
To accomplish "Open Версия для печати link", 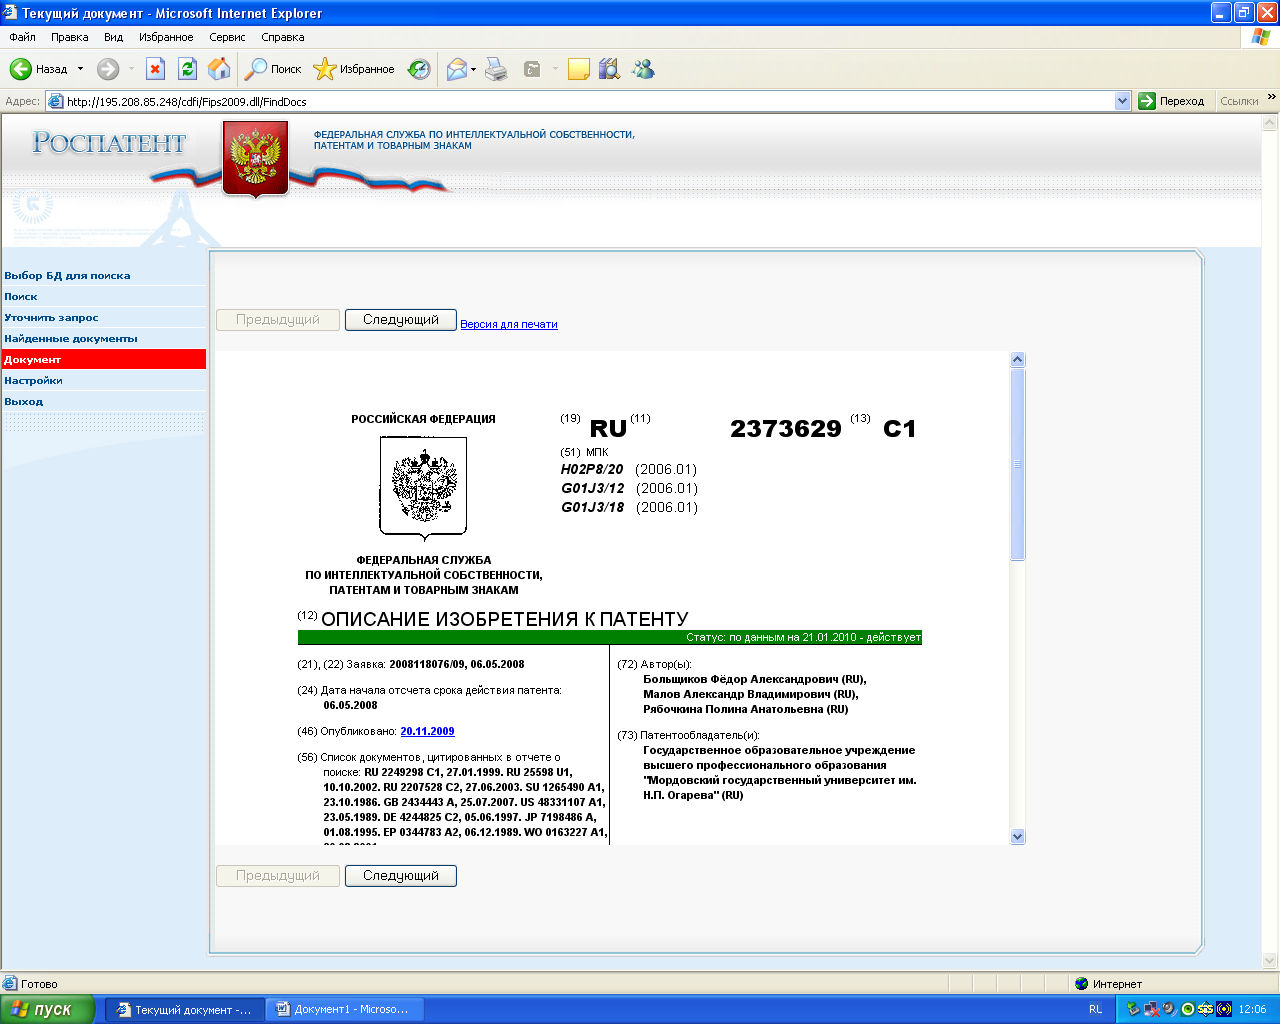I will coord(509,324).
